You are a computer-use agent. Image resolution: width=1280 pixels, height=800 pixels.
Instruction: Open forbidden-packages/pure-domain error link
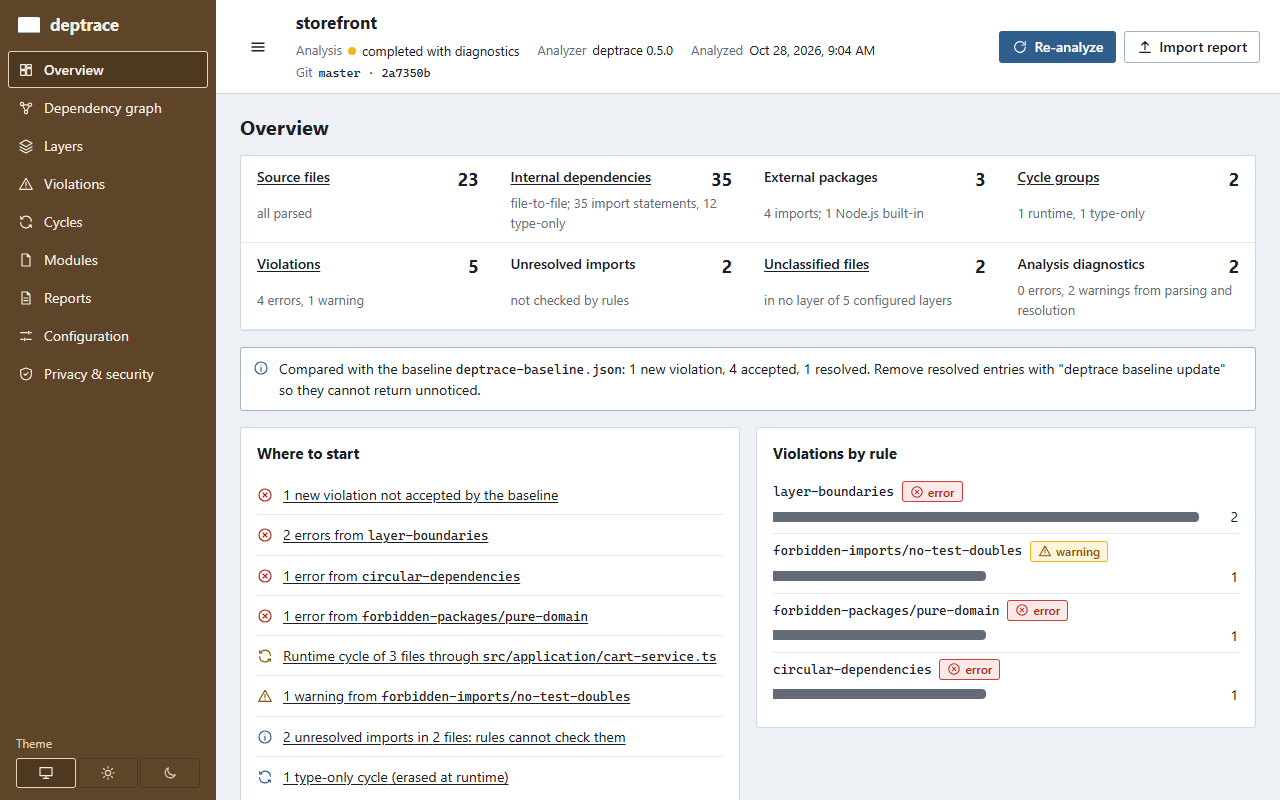click(435, 616)
